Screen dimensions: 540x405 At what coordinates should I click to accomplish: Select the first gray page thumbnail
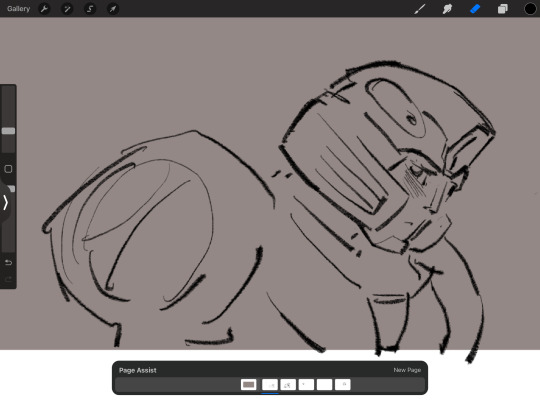click(249, 384)
